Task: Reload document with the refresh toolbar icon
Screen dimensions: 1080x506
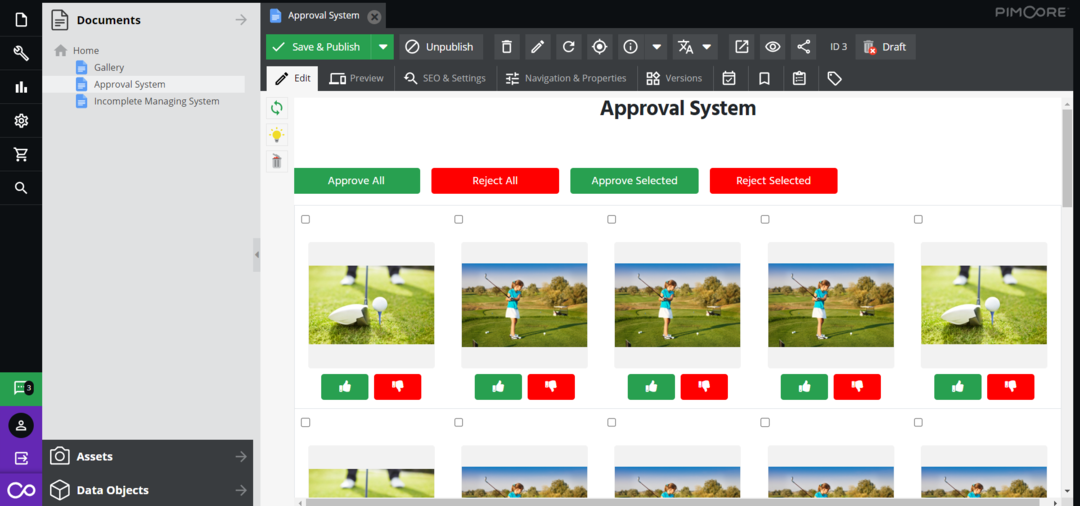Action: [568, 47]
